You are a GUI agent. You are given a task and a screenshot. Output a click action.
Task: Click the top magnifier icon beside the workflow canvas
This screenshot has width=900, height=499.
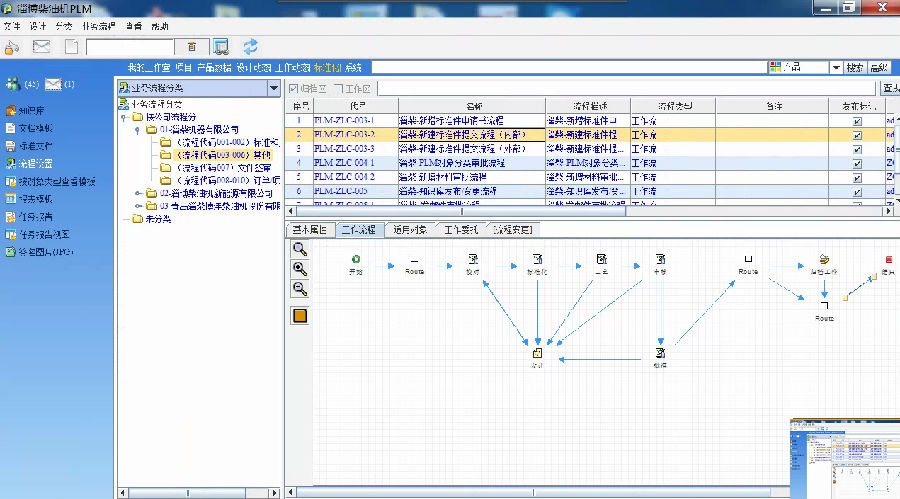(x=299, y=250)
